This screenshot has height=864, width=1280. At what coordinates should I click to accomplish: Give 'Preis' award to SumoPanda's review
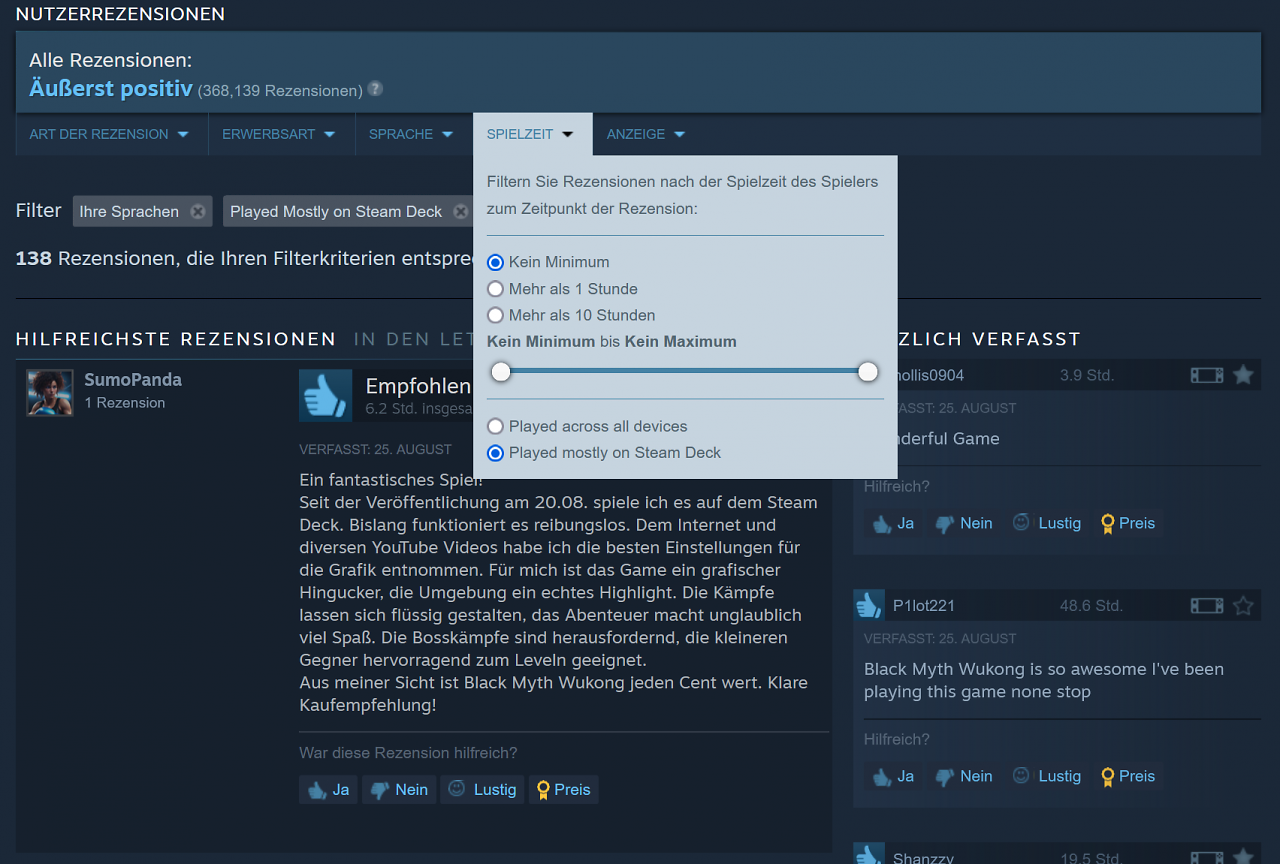(564, 789)
